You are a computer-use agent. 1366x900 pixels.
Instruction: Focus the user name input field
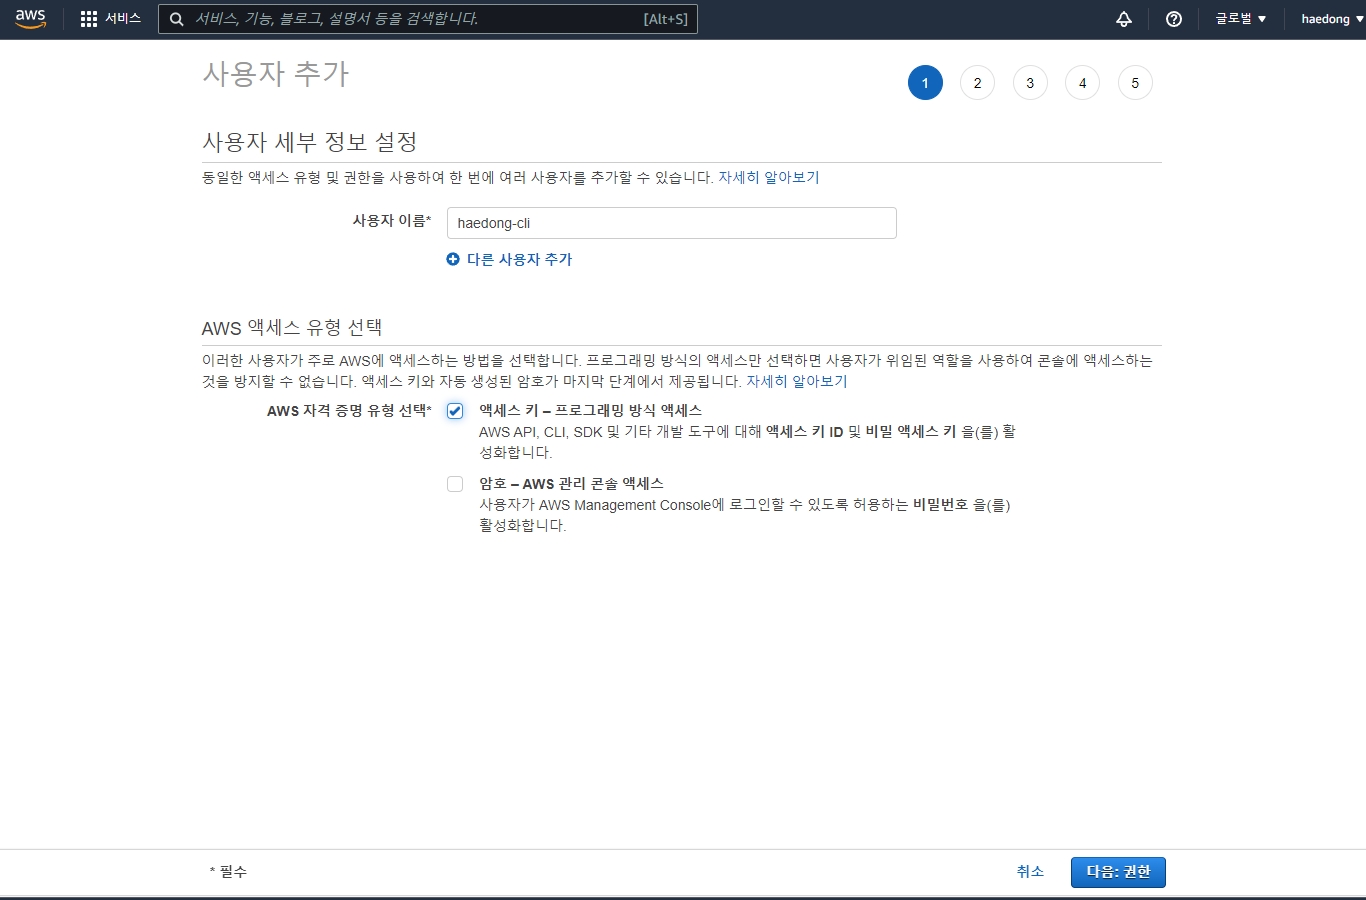671,223
